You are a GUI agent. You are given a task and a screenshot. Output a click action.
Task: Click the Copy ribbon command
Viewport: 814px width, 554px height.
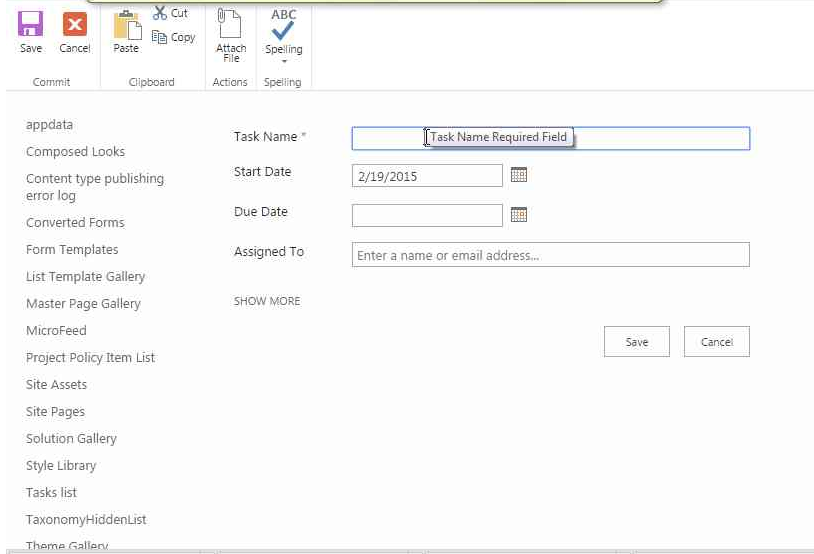173,37
